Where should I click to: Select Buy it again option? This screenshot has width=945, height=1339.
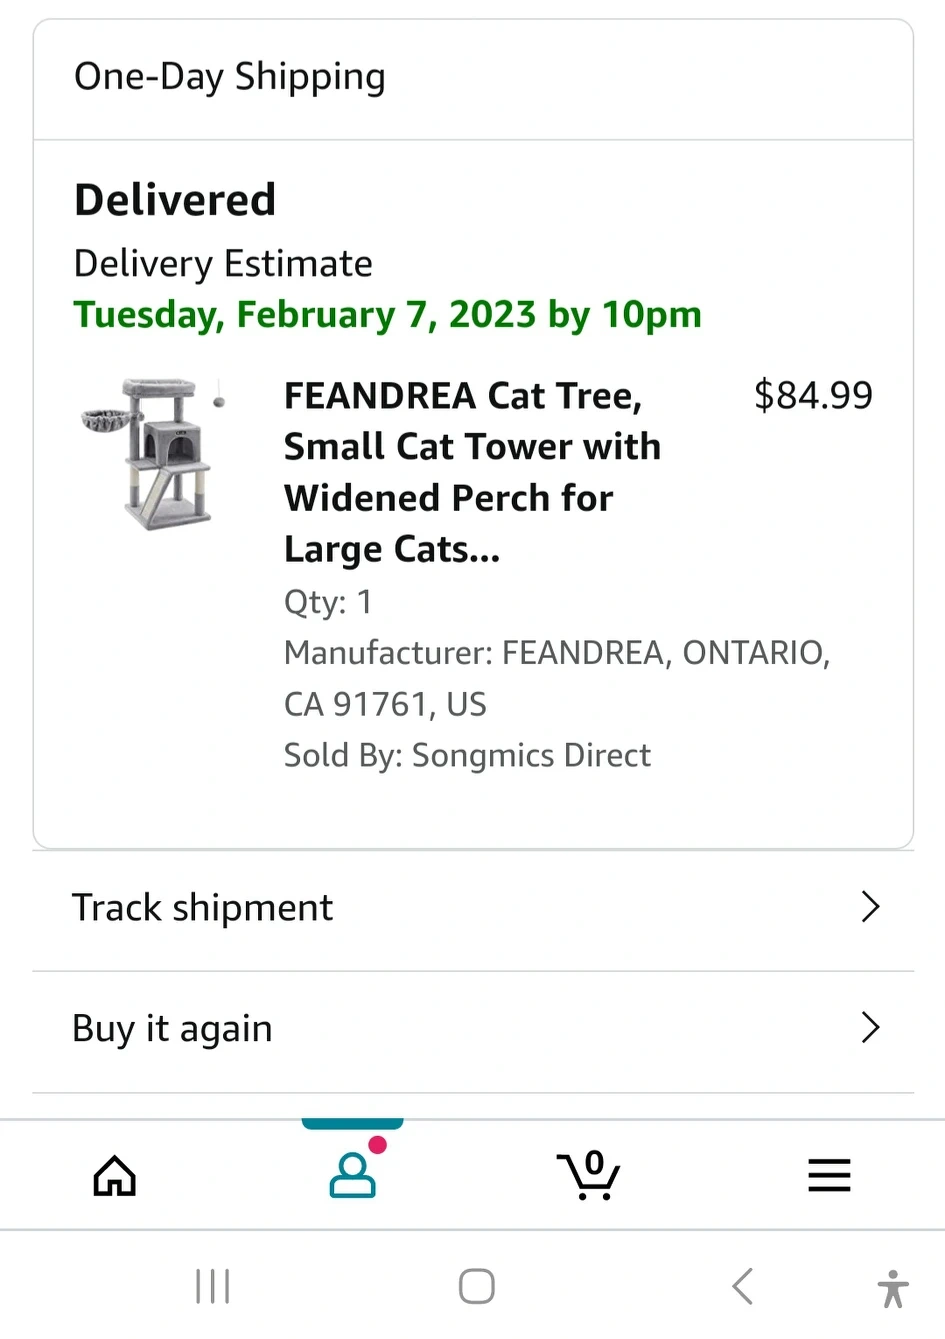[473, 1029]
